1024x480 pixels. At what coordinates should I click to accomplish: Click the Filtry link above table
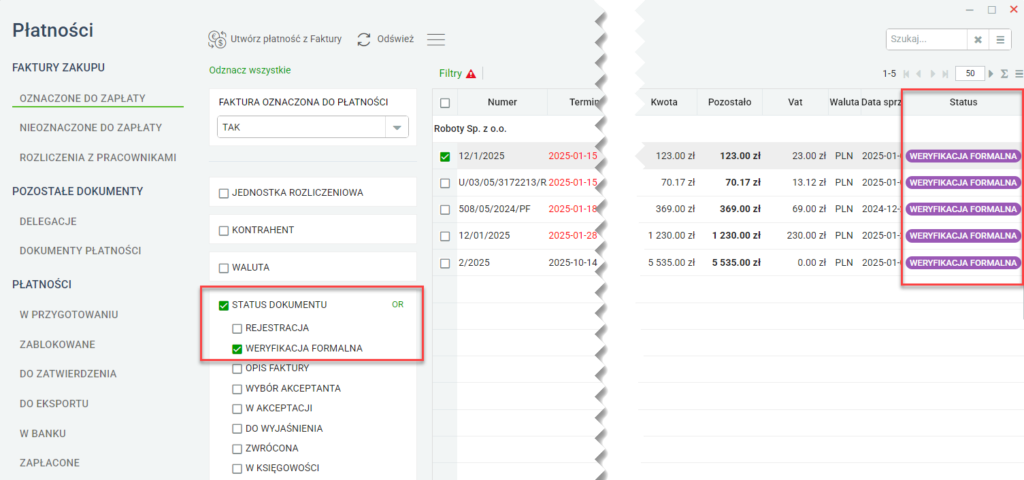(x=451, y=74)
